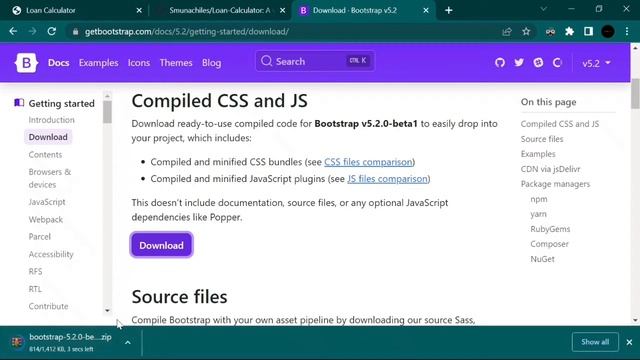Select the Download Bootstrap v5.2 tab
The image size is (640, 360).
[363, 11]
